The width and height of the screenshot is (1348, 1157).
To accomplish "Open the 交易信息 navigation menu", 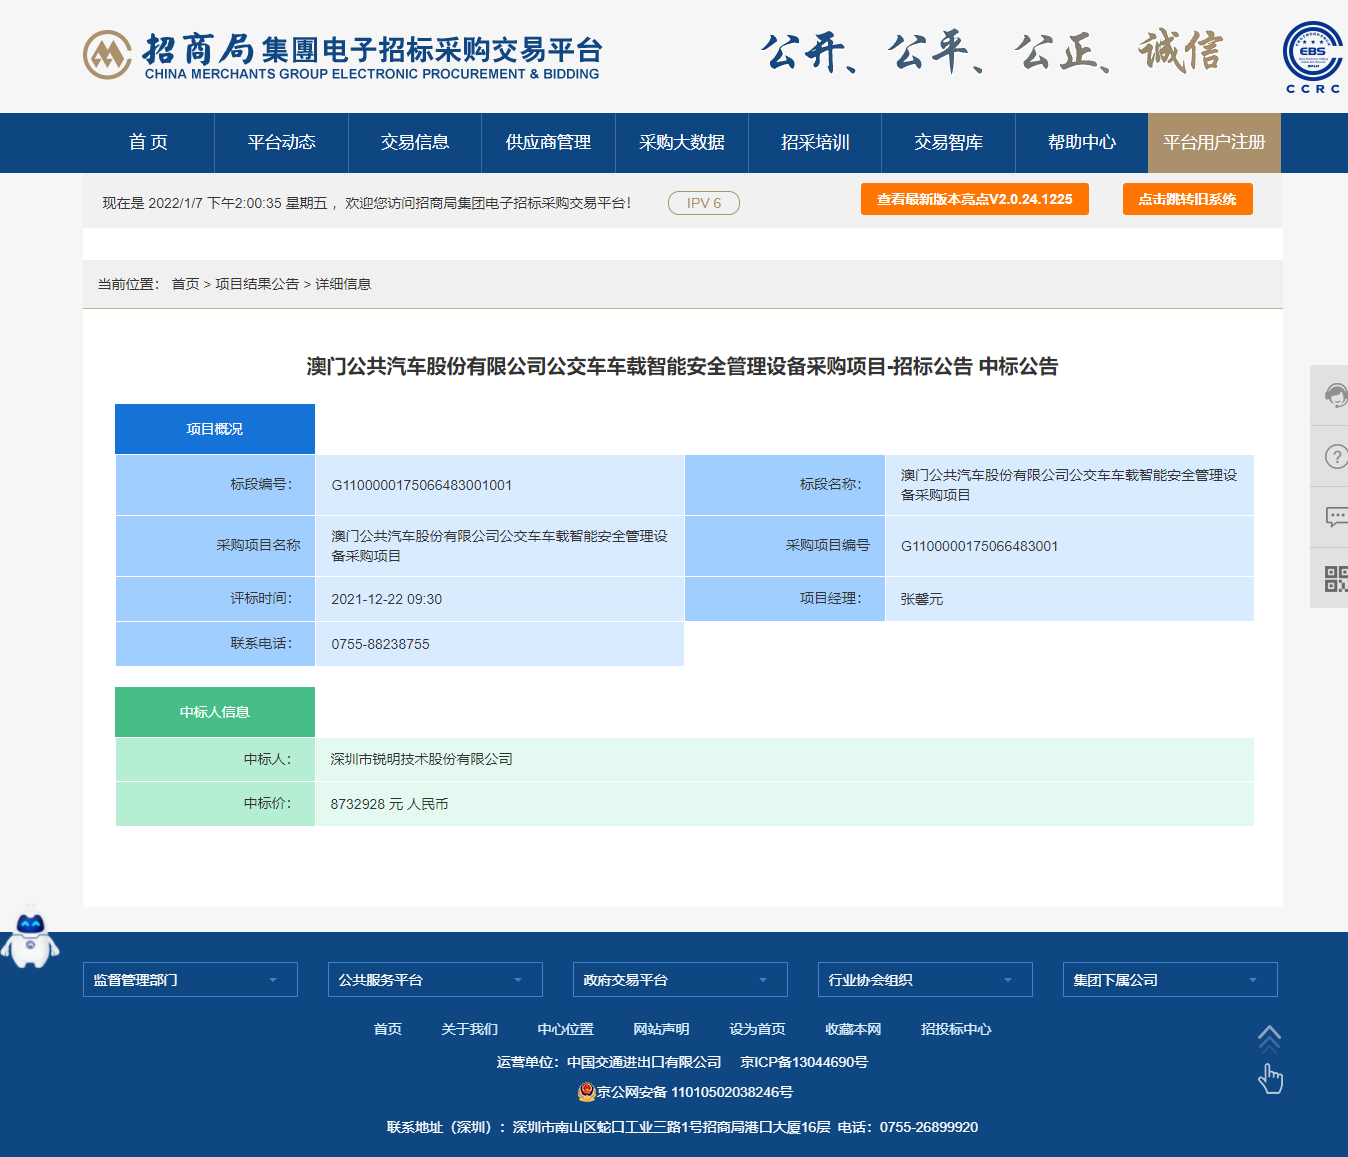I will pos(415,143).
